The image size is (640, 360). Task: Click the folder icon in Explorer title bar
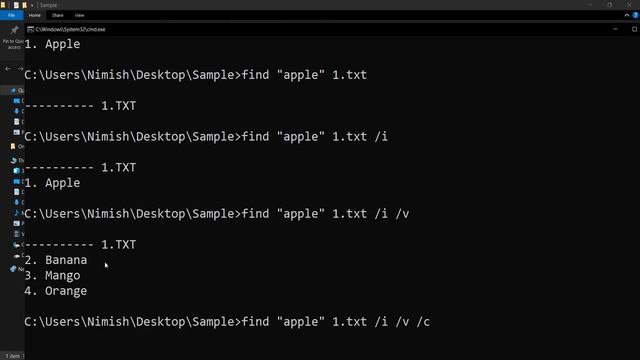pos(3,5)
